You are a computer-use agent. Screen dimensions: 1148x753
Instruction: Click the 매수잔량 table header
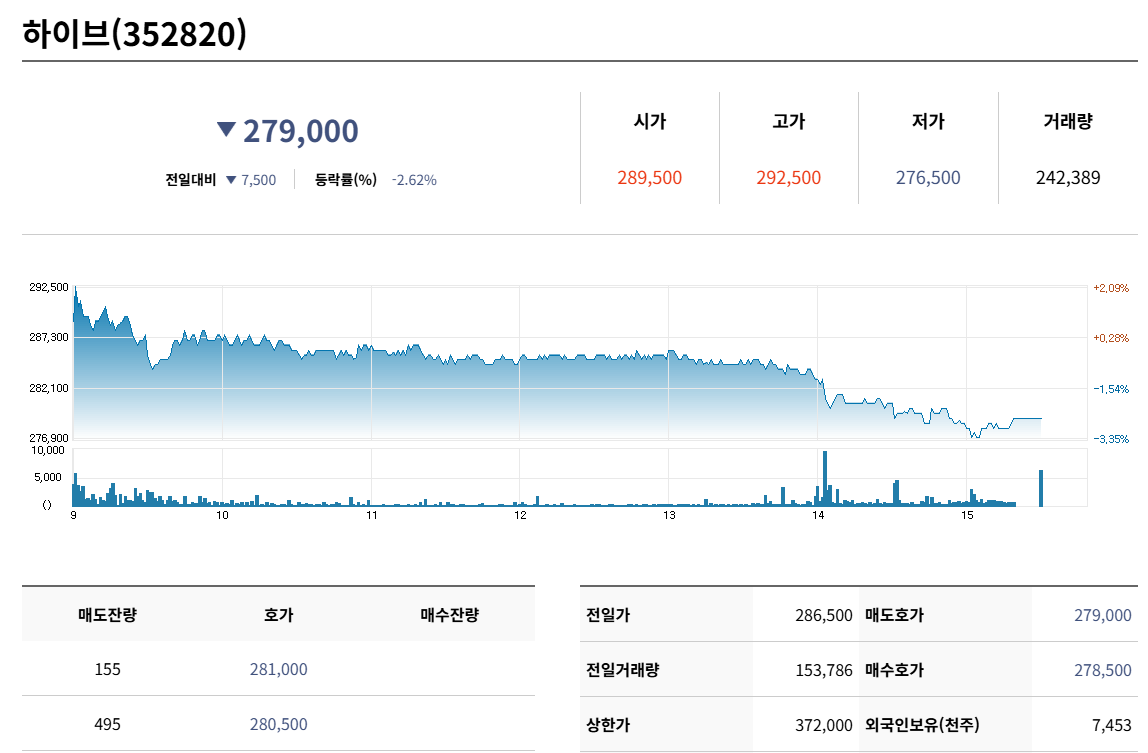[x=450, y=615]
